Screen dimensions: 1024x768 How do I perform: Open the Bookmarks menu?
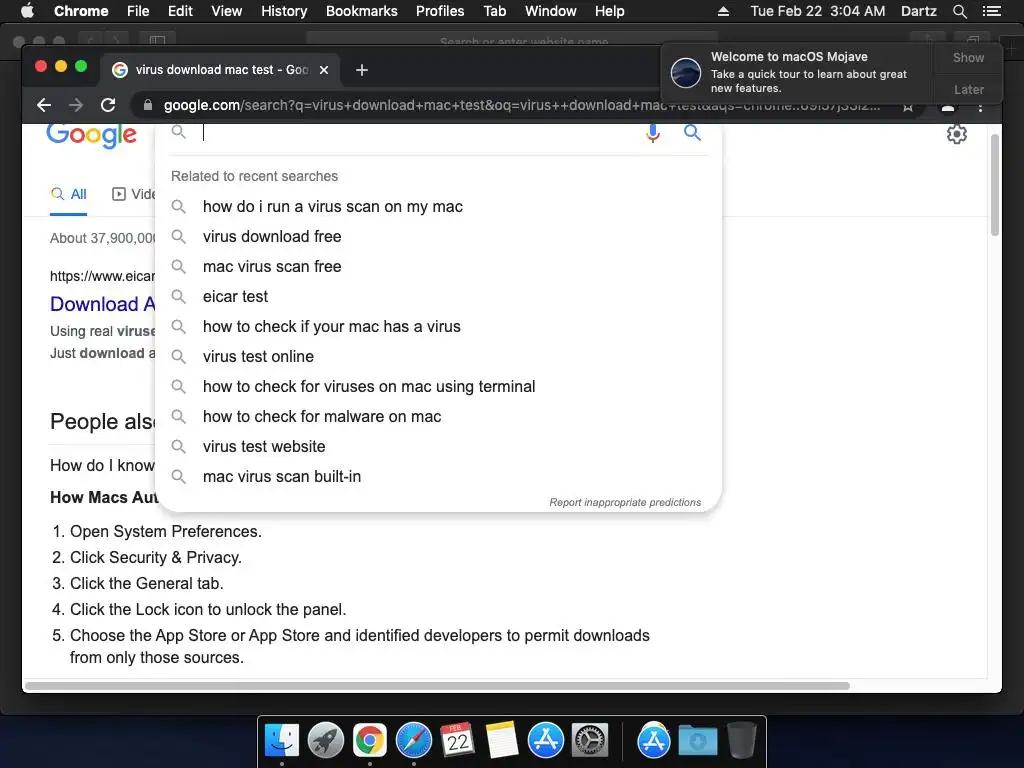(x=362, y=11)
